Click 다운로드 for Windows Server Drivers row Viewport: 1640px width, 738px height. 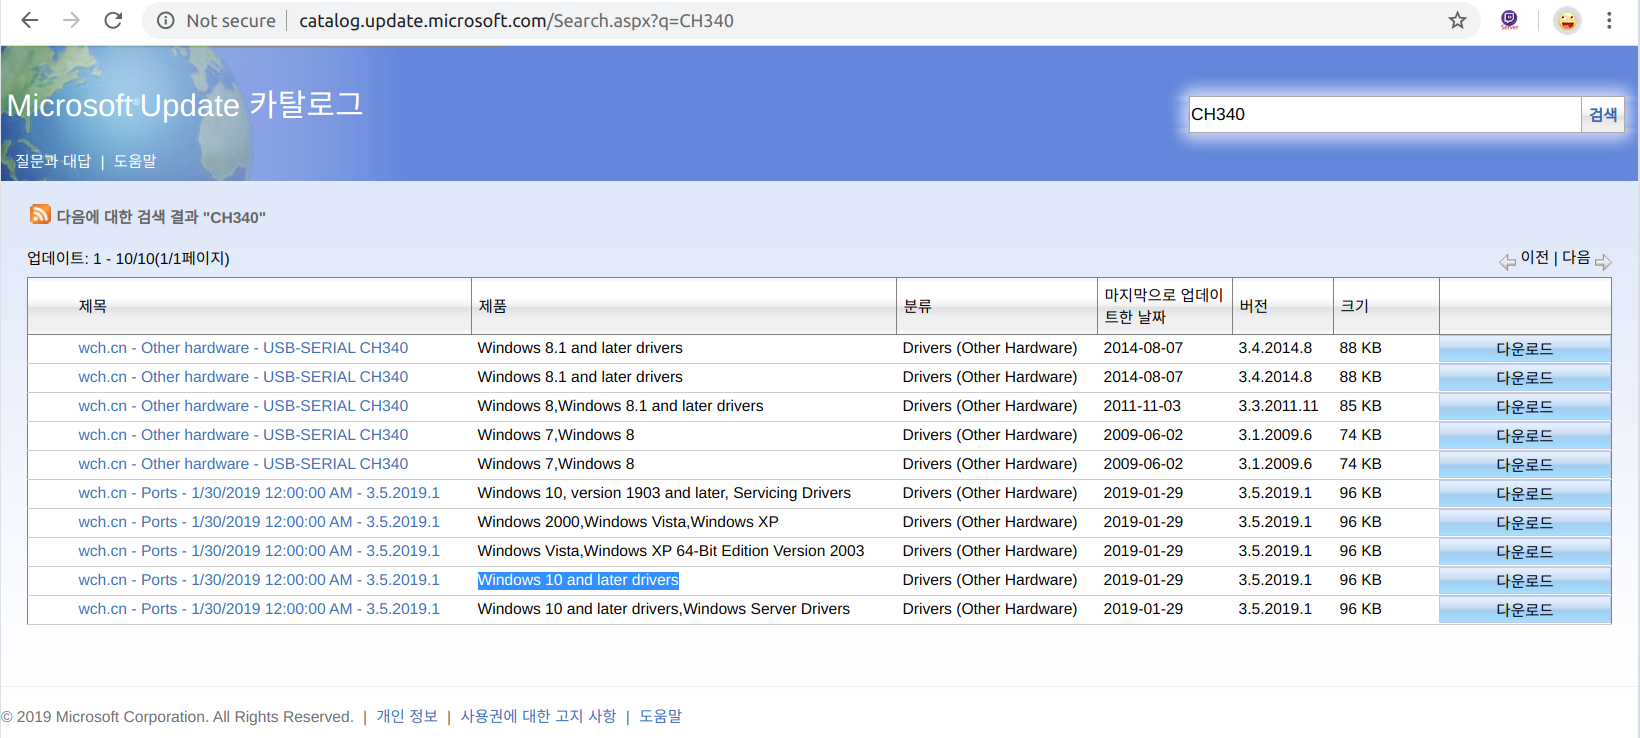pos(1525,610)
